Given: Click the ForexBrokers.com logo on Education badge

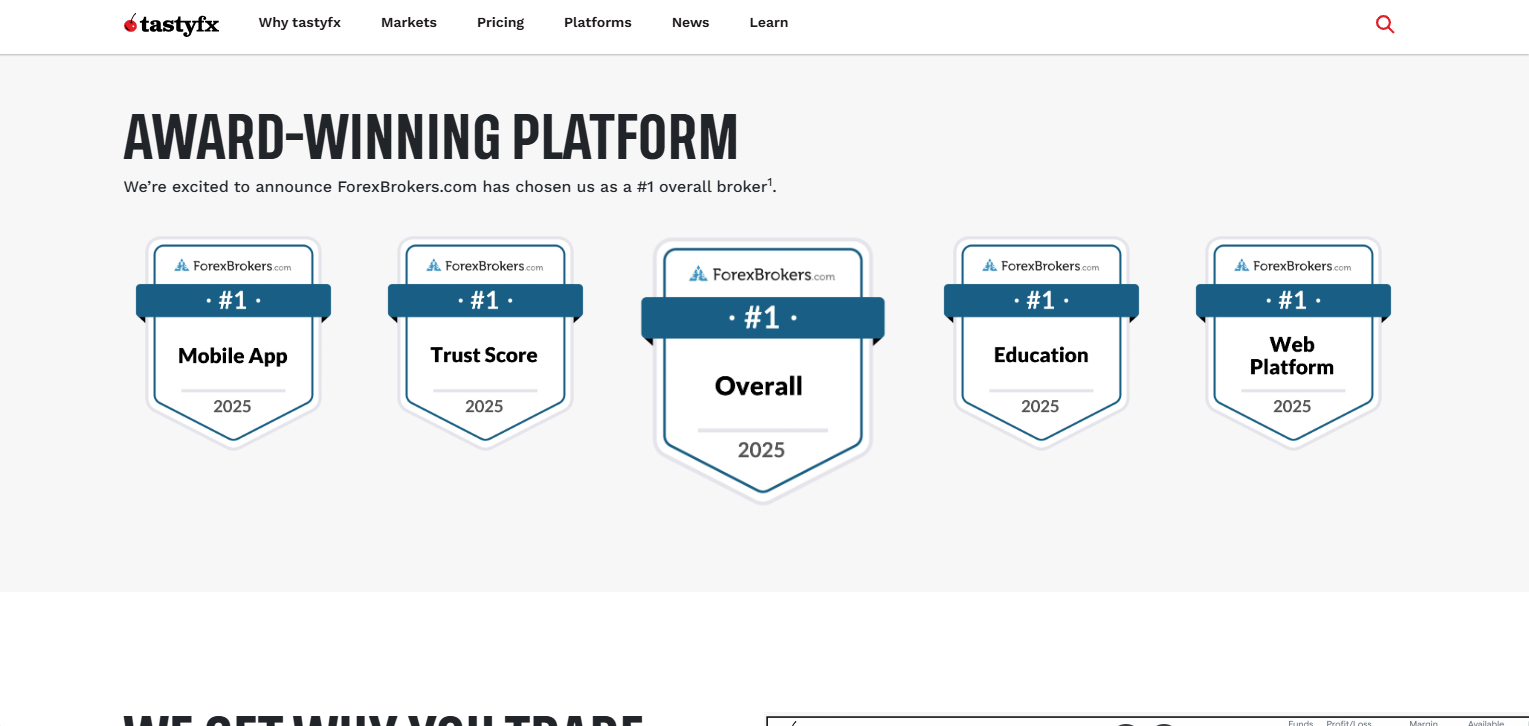Looking at the screenshot, I should coord(1041,265).
